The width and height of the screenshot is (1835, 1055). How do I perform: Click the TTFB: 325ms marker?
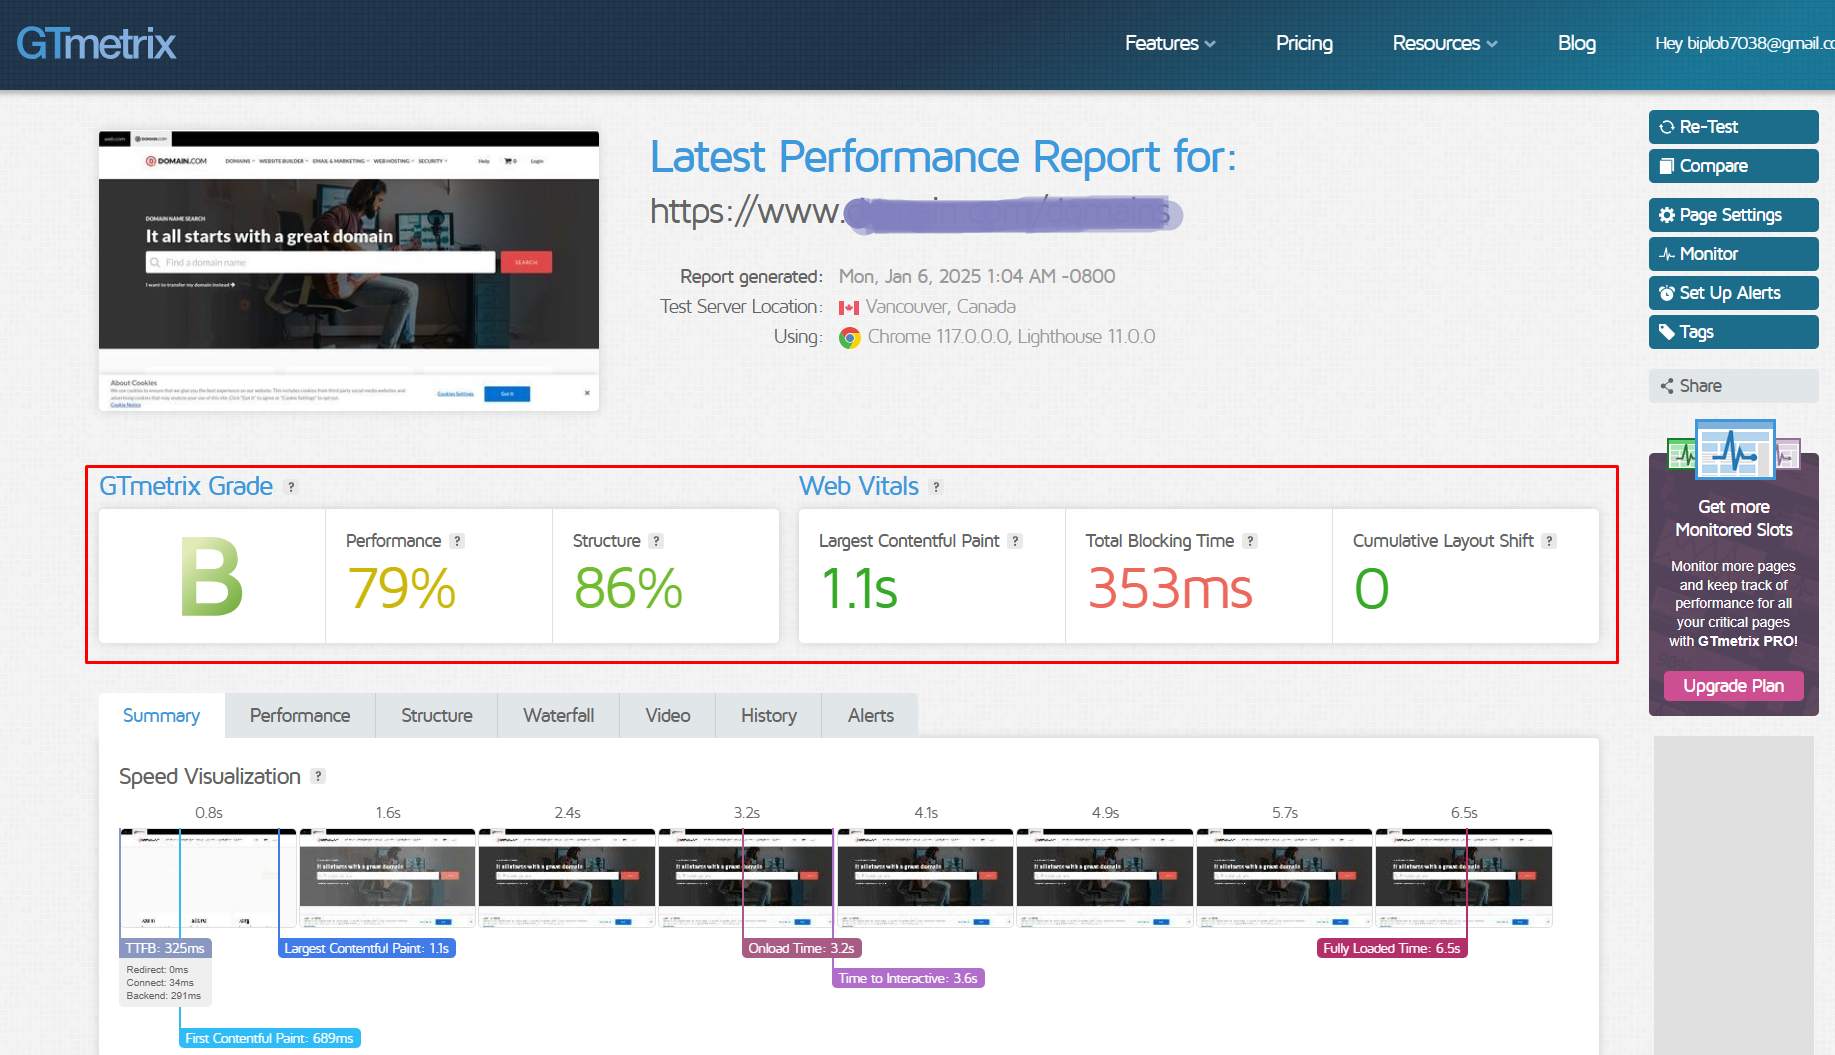tap(165, 948)
